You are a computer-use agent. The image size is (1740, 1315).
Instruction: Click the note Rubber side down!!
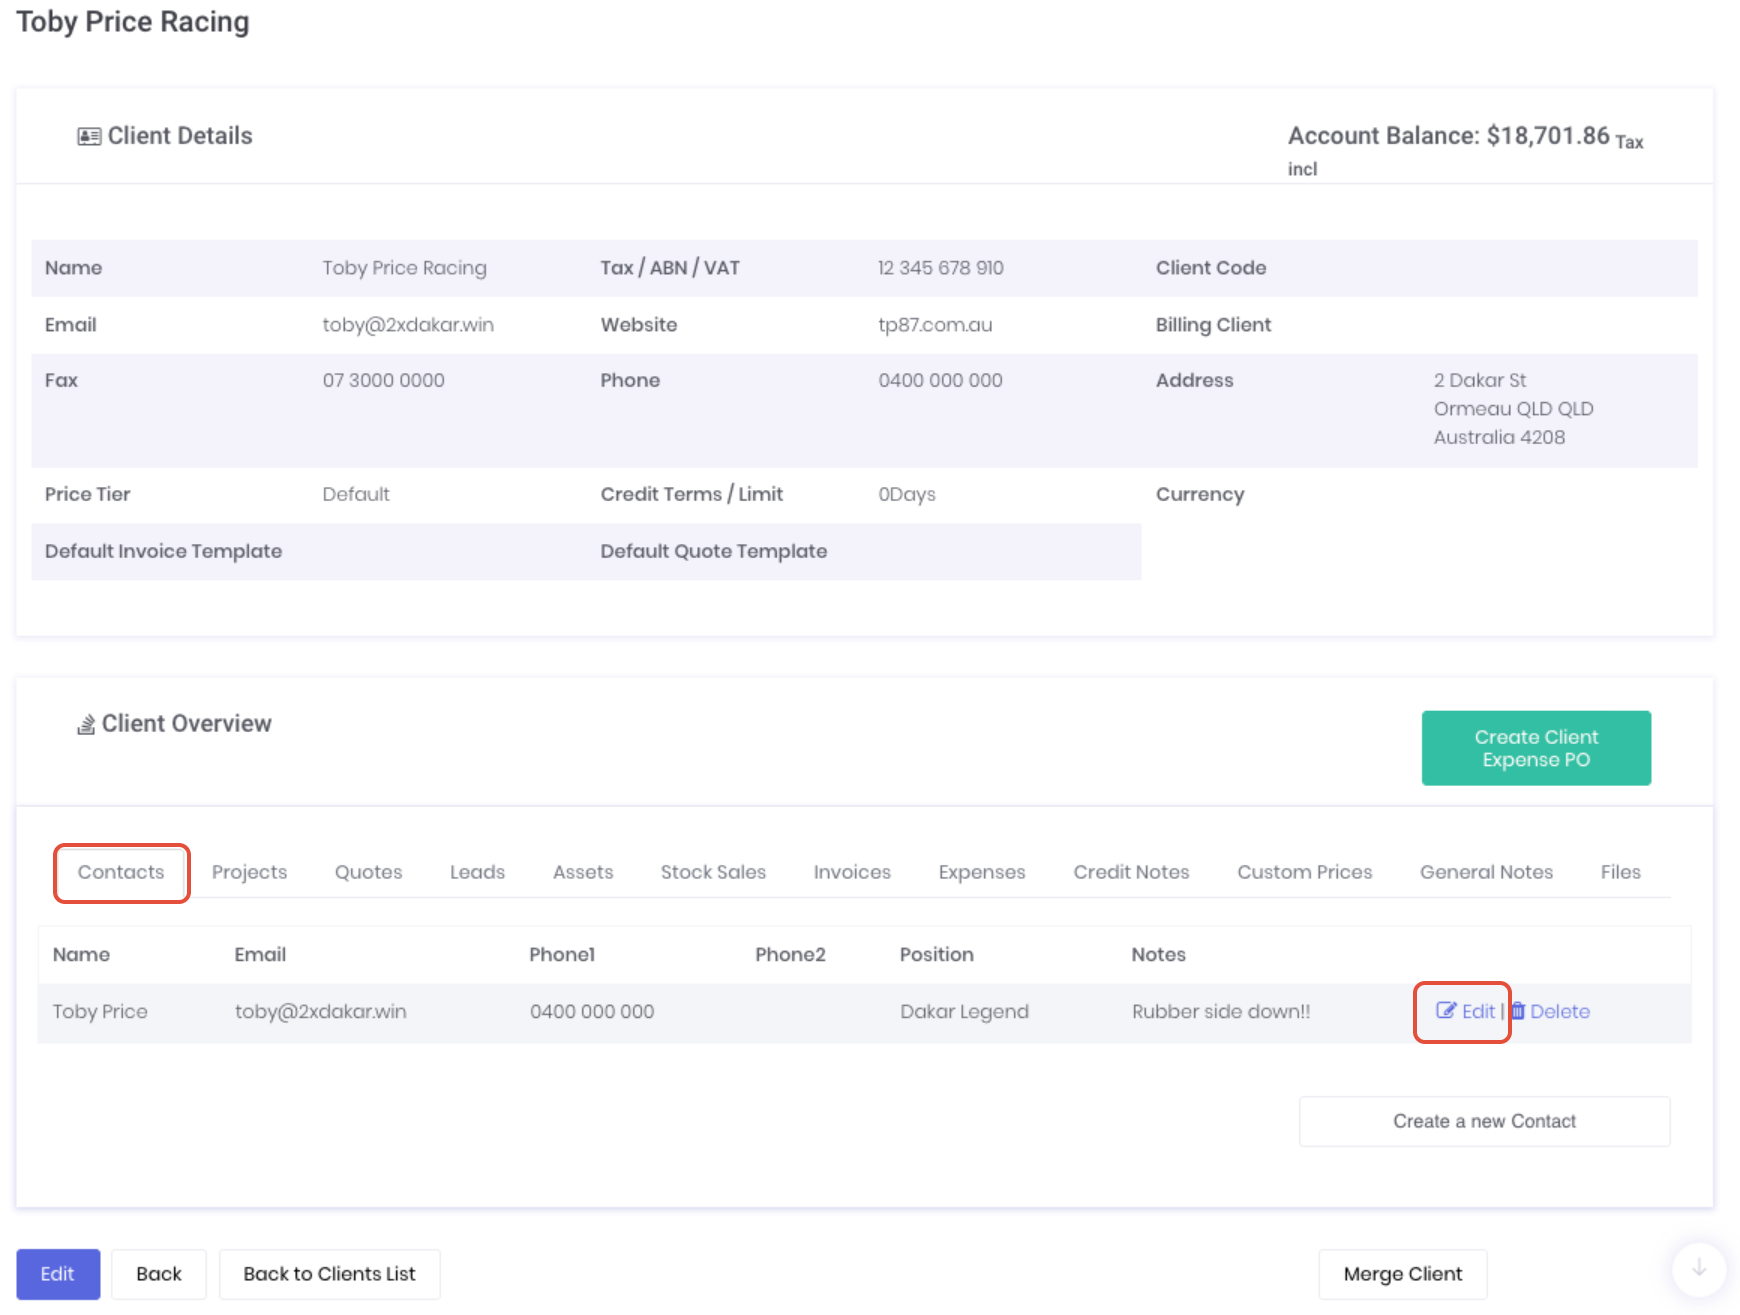tap(1221, 1011)
